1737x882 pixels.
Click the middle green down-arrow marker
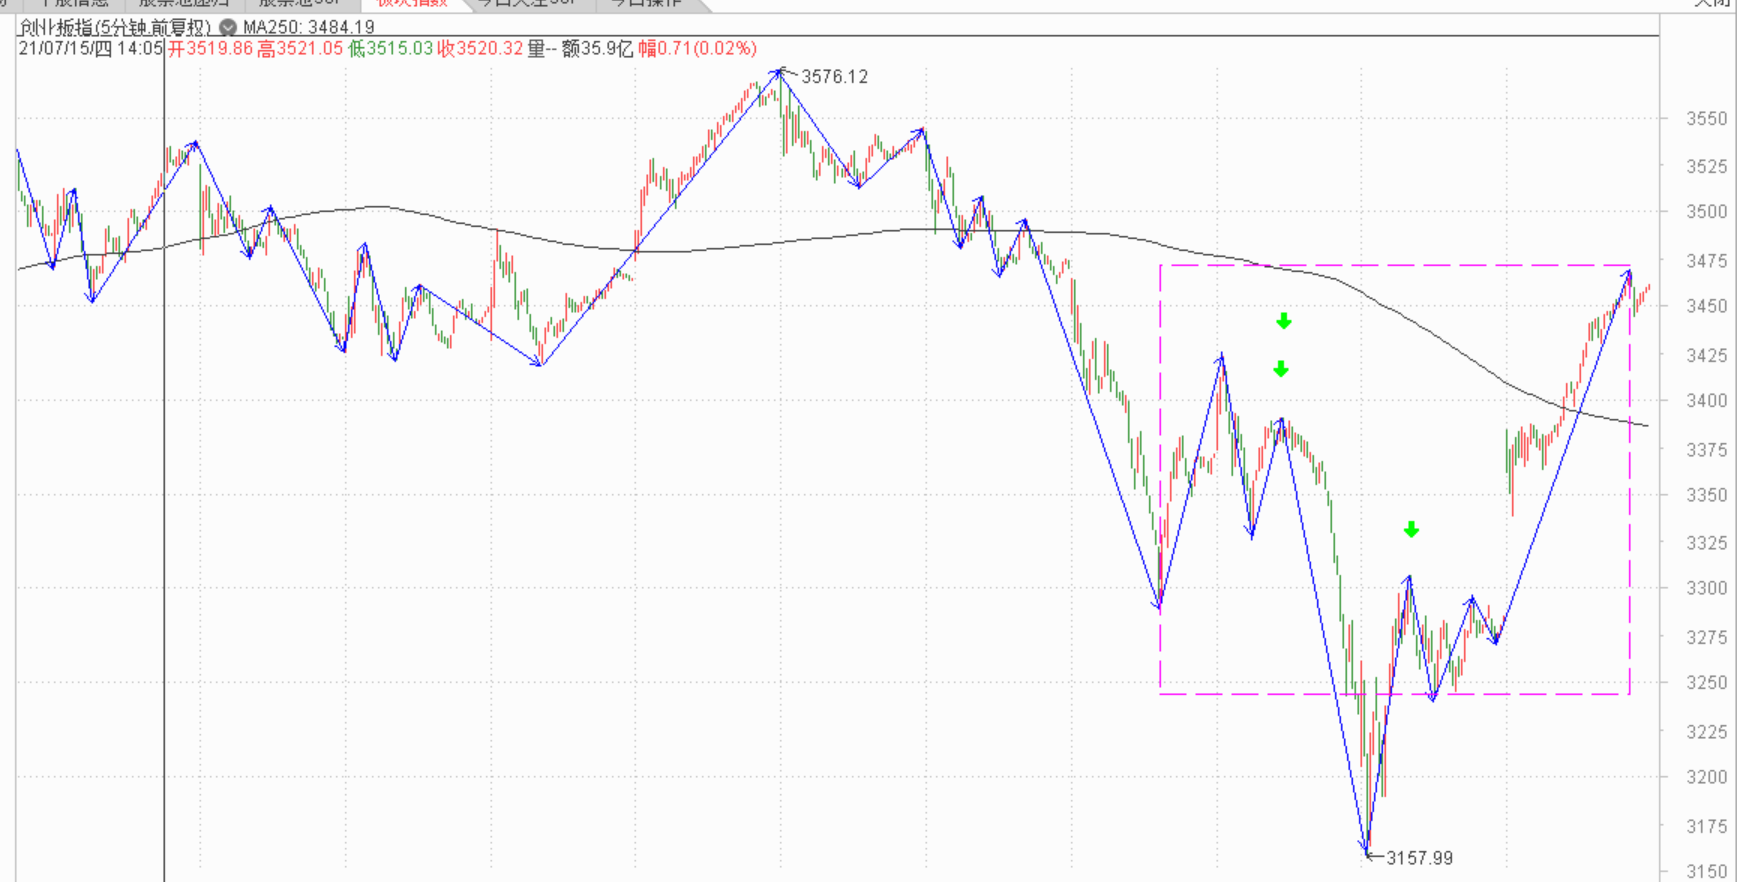(1281, 370)
